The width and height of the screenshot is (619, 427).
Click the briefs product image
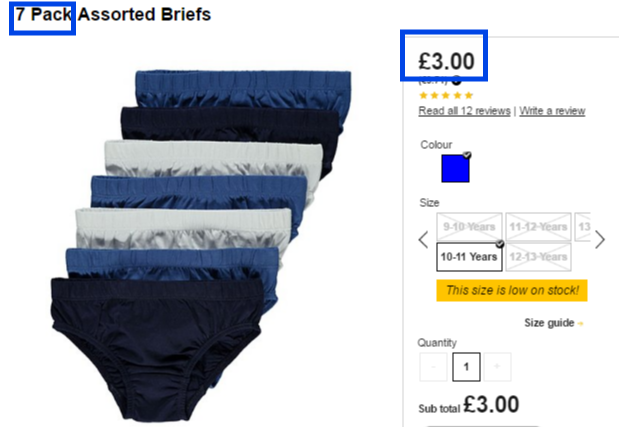click(x=201, y=245)
